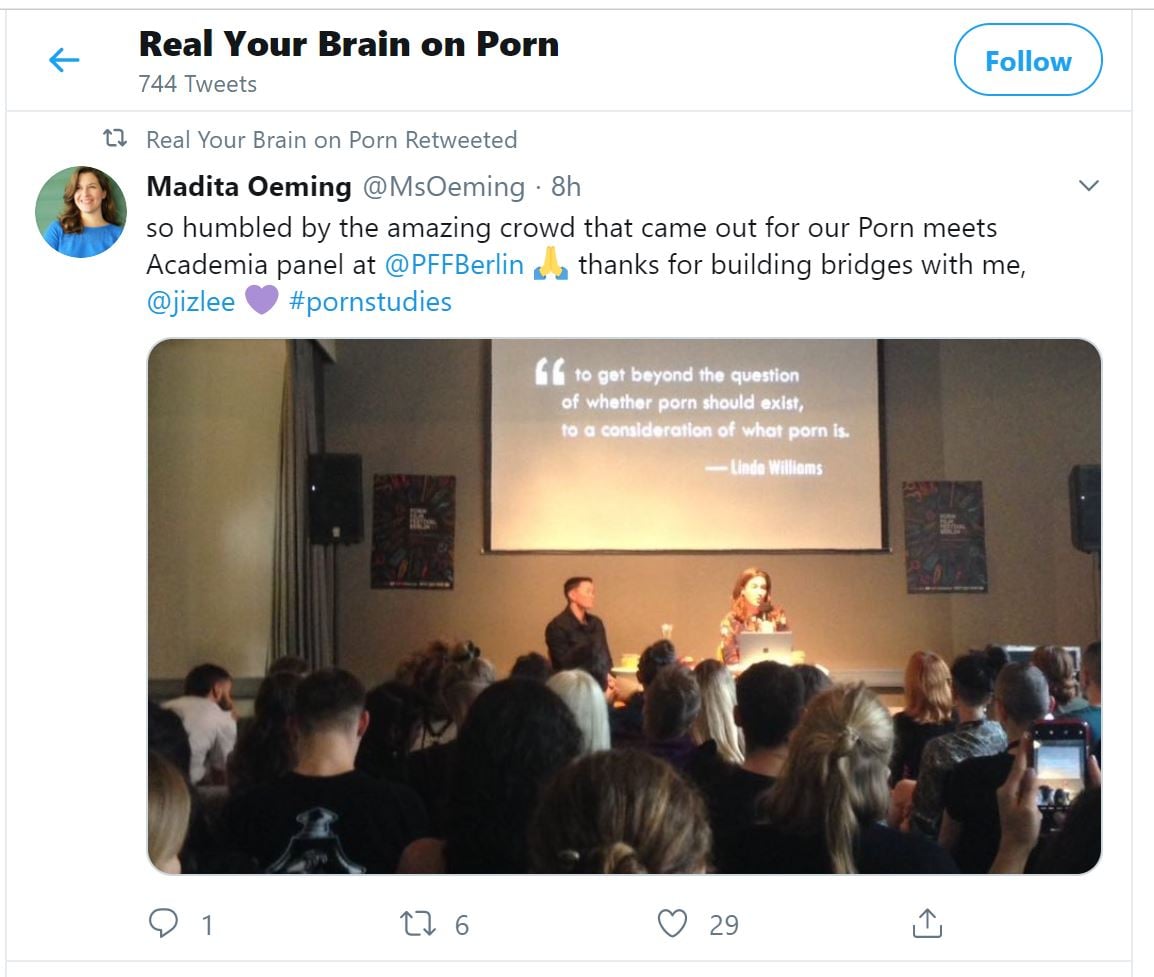Click the 6 retweets count
This screenshot has height=977, width=1154.
tap(461, 925)
